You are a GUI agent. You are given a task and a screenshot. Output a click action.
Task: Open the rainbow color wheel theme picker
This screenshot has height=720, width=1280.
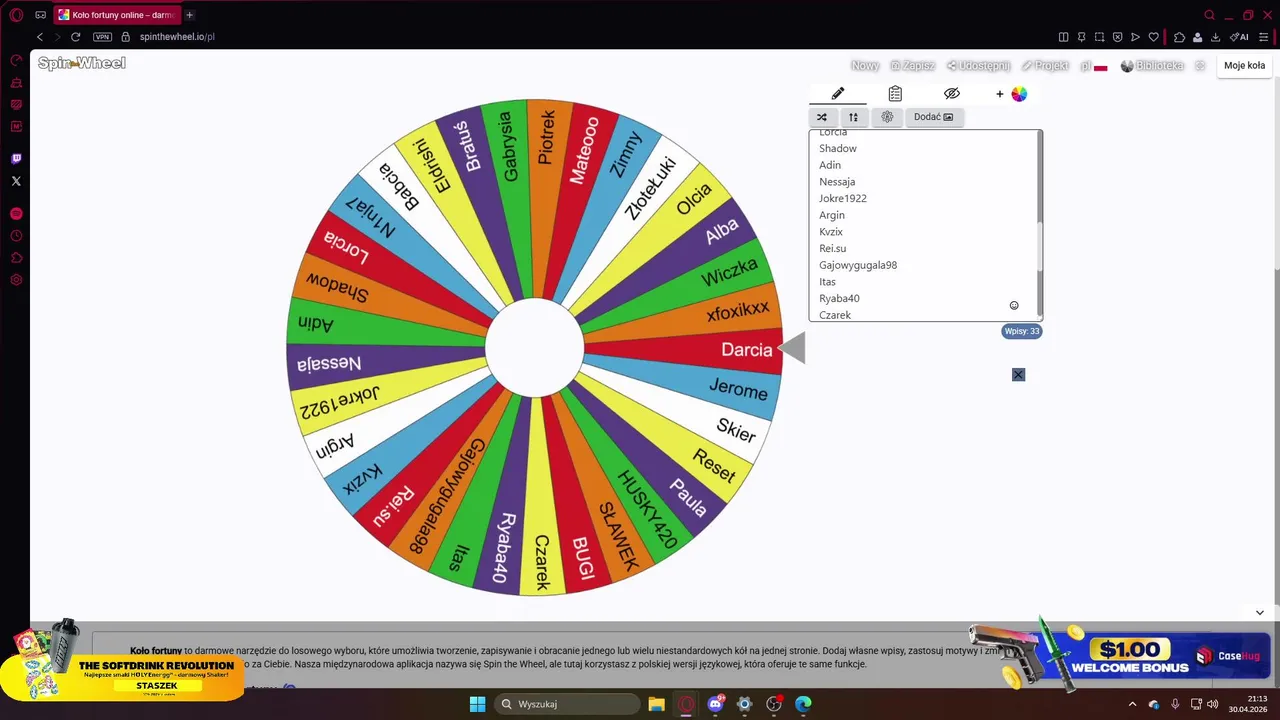1019,94
